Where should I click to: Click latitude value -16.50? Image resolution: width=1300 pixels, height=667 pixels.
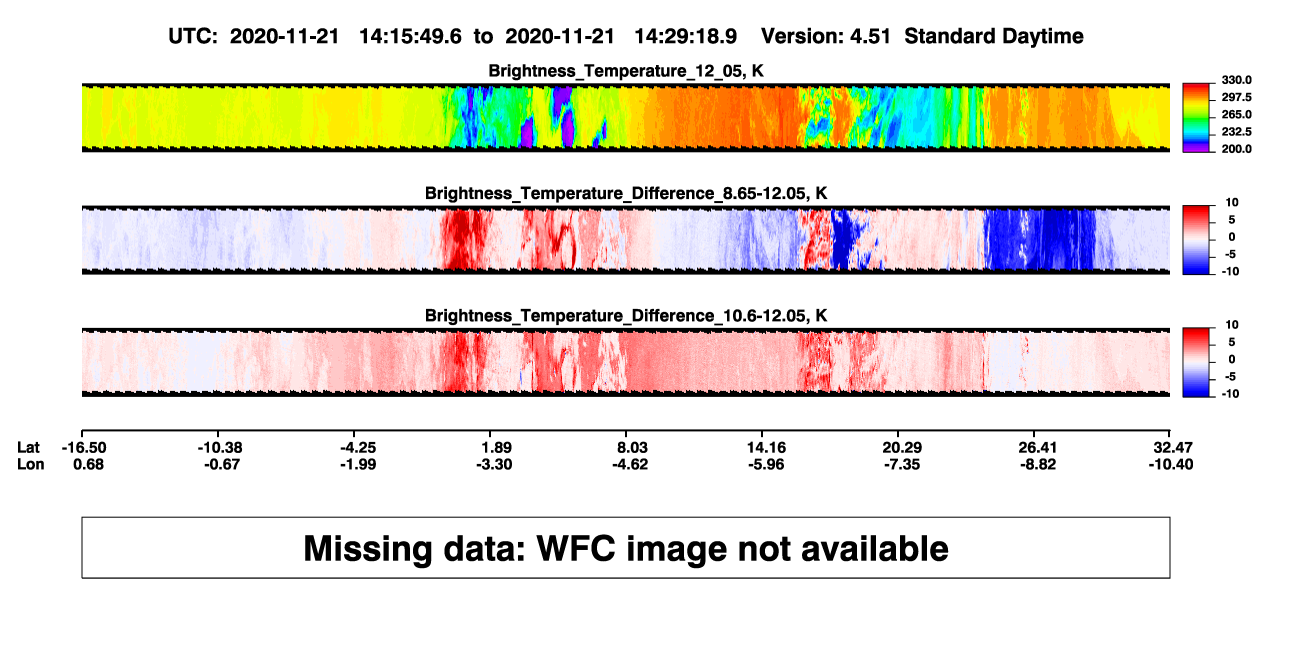tap(86, 447)
